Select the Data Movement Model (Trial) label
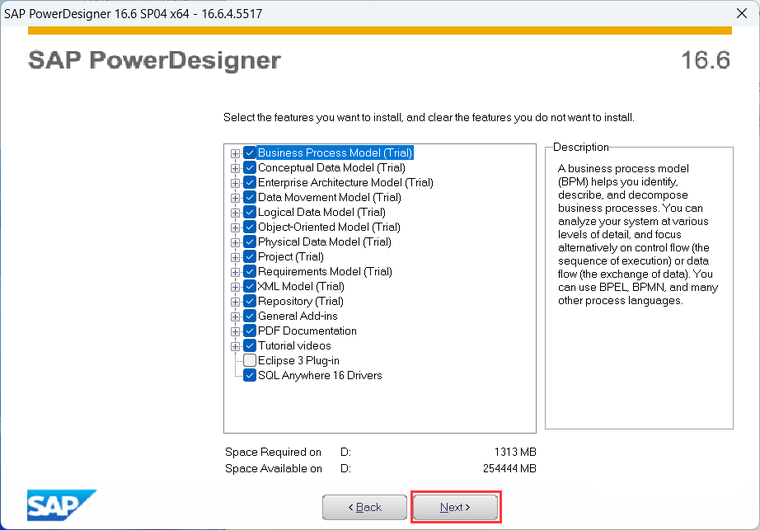 [x=330, y=197]
